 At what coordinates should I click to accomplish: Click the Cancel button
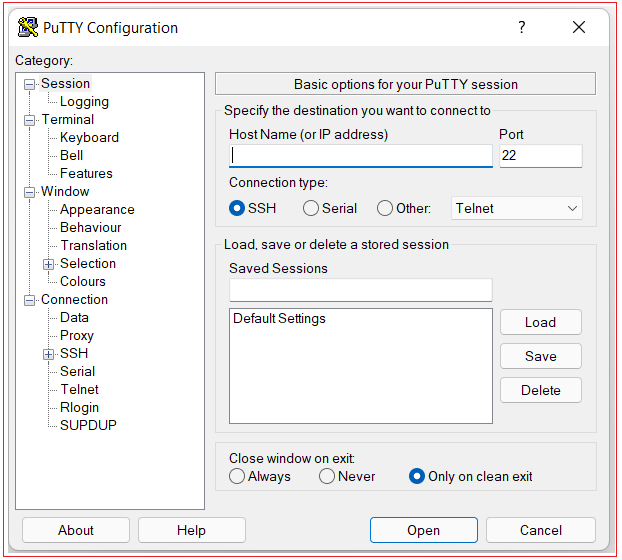541,530
